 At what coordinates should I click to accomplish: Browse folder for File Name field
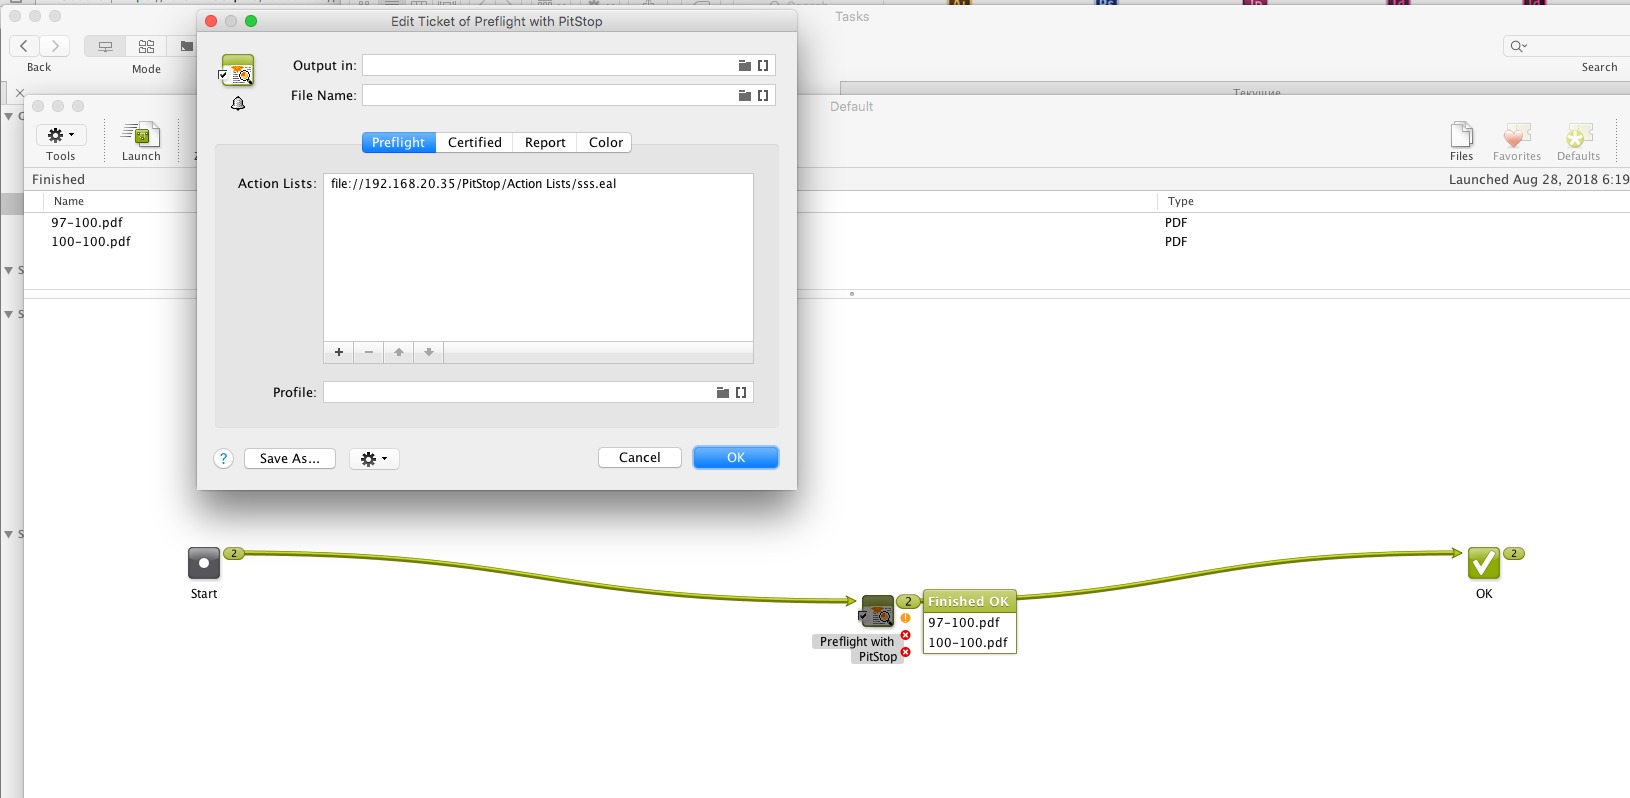click(744, 96)
